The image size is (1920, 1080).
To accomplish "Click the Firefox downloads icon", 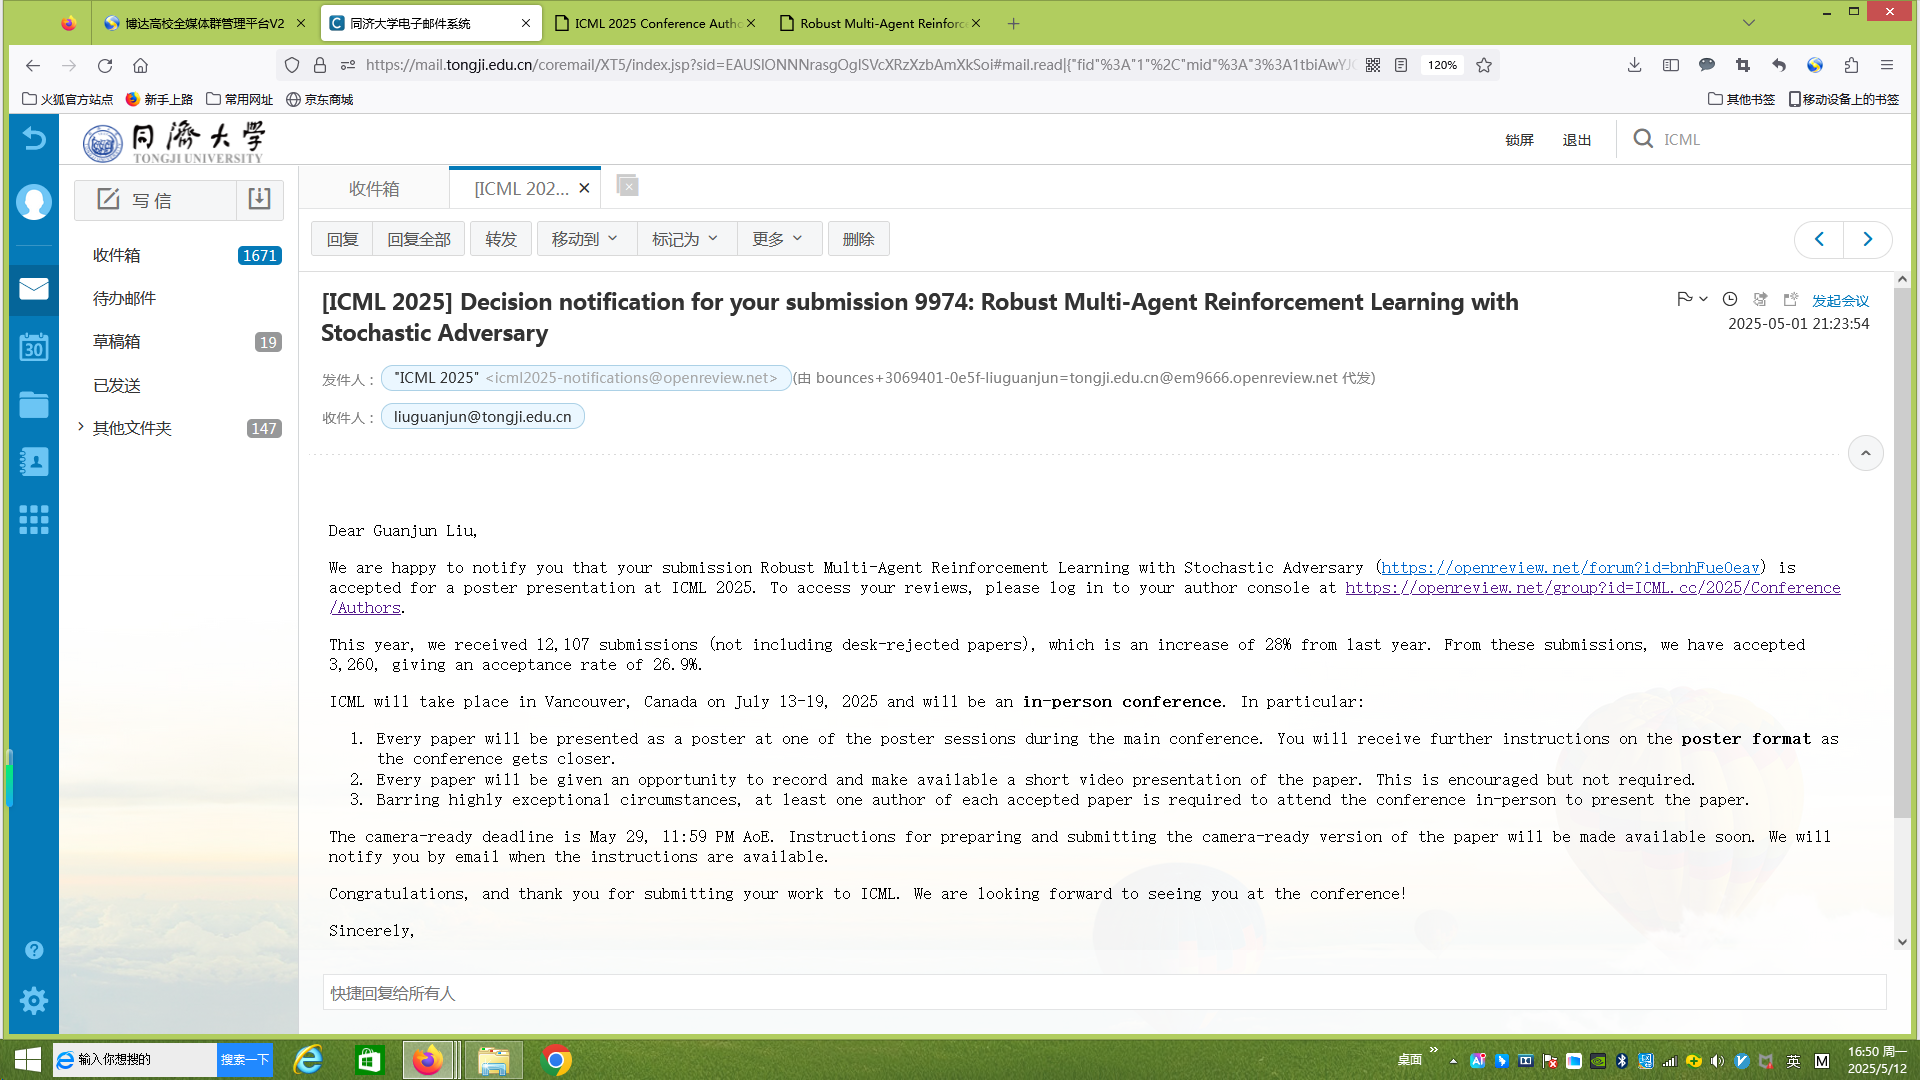I will (1634, 65).
